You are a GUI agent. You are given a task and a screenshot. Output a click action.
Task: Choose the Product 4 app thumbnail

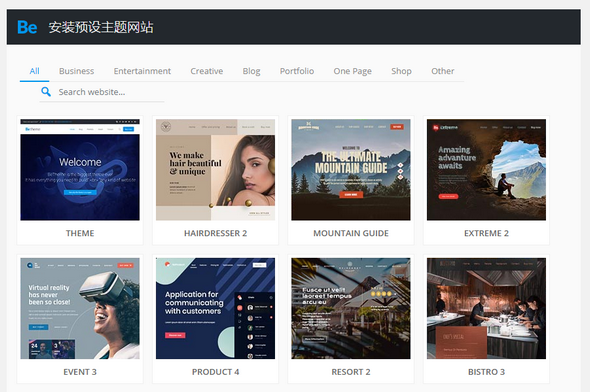(215, 308)
